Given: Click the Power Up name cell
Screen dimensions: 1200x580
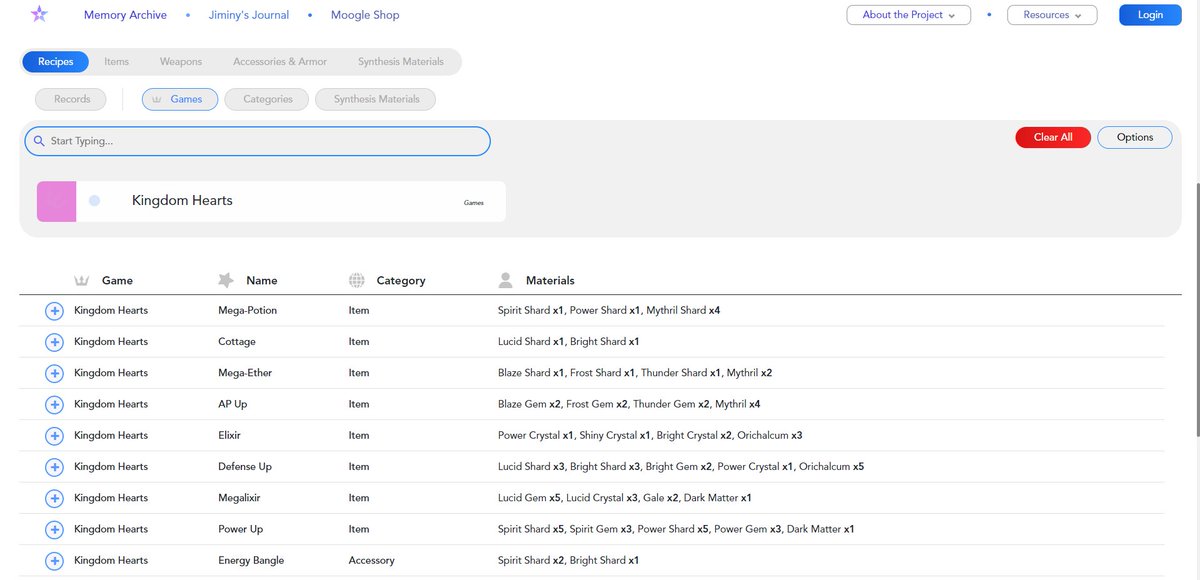Looking at the screenshot, I should [240, 529].
